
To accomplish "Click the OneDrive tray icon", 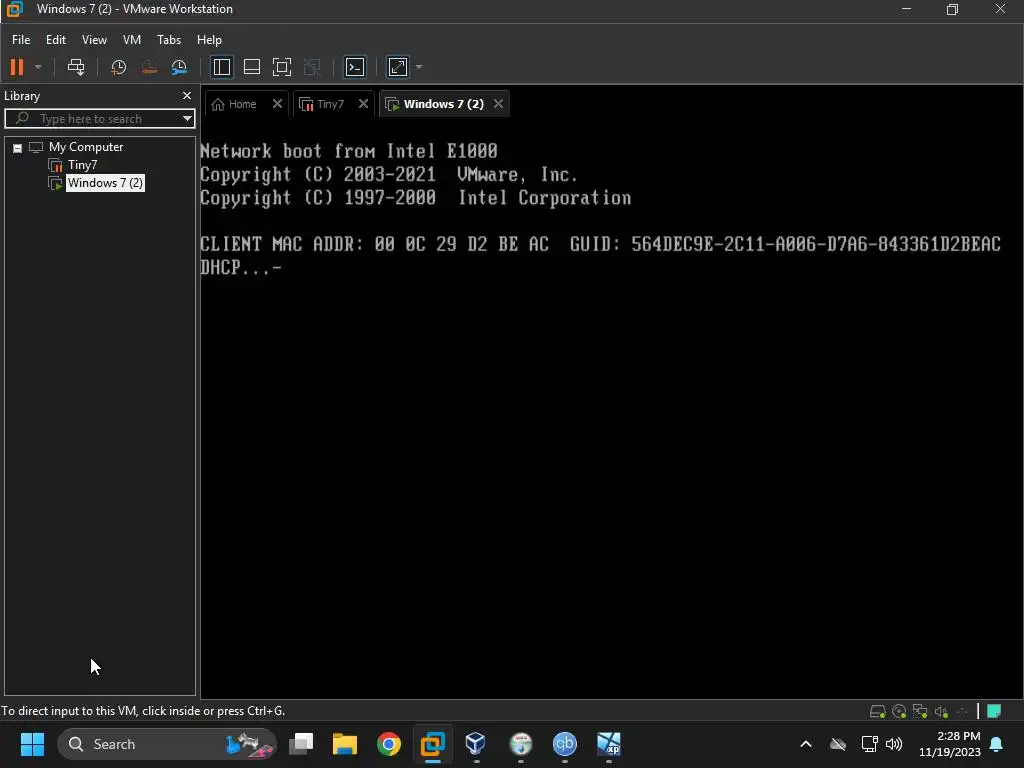I will tap(838, 744).
